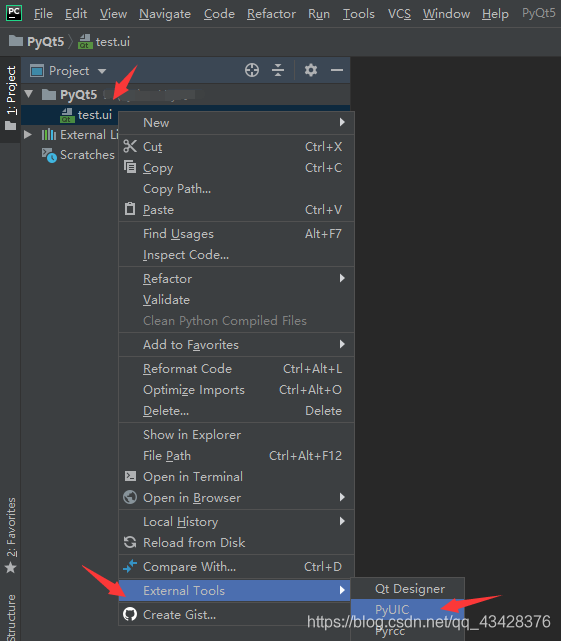
Task: Choose Delete... in context menu
Action: pos(236,410)
